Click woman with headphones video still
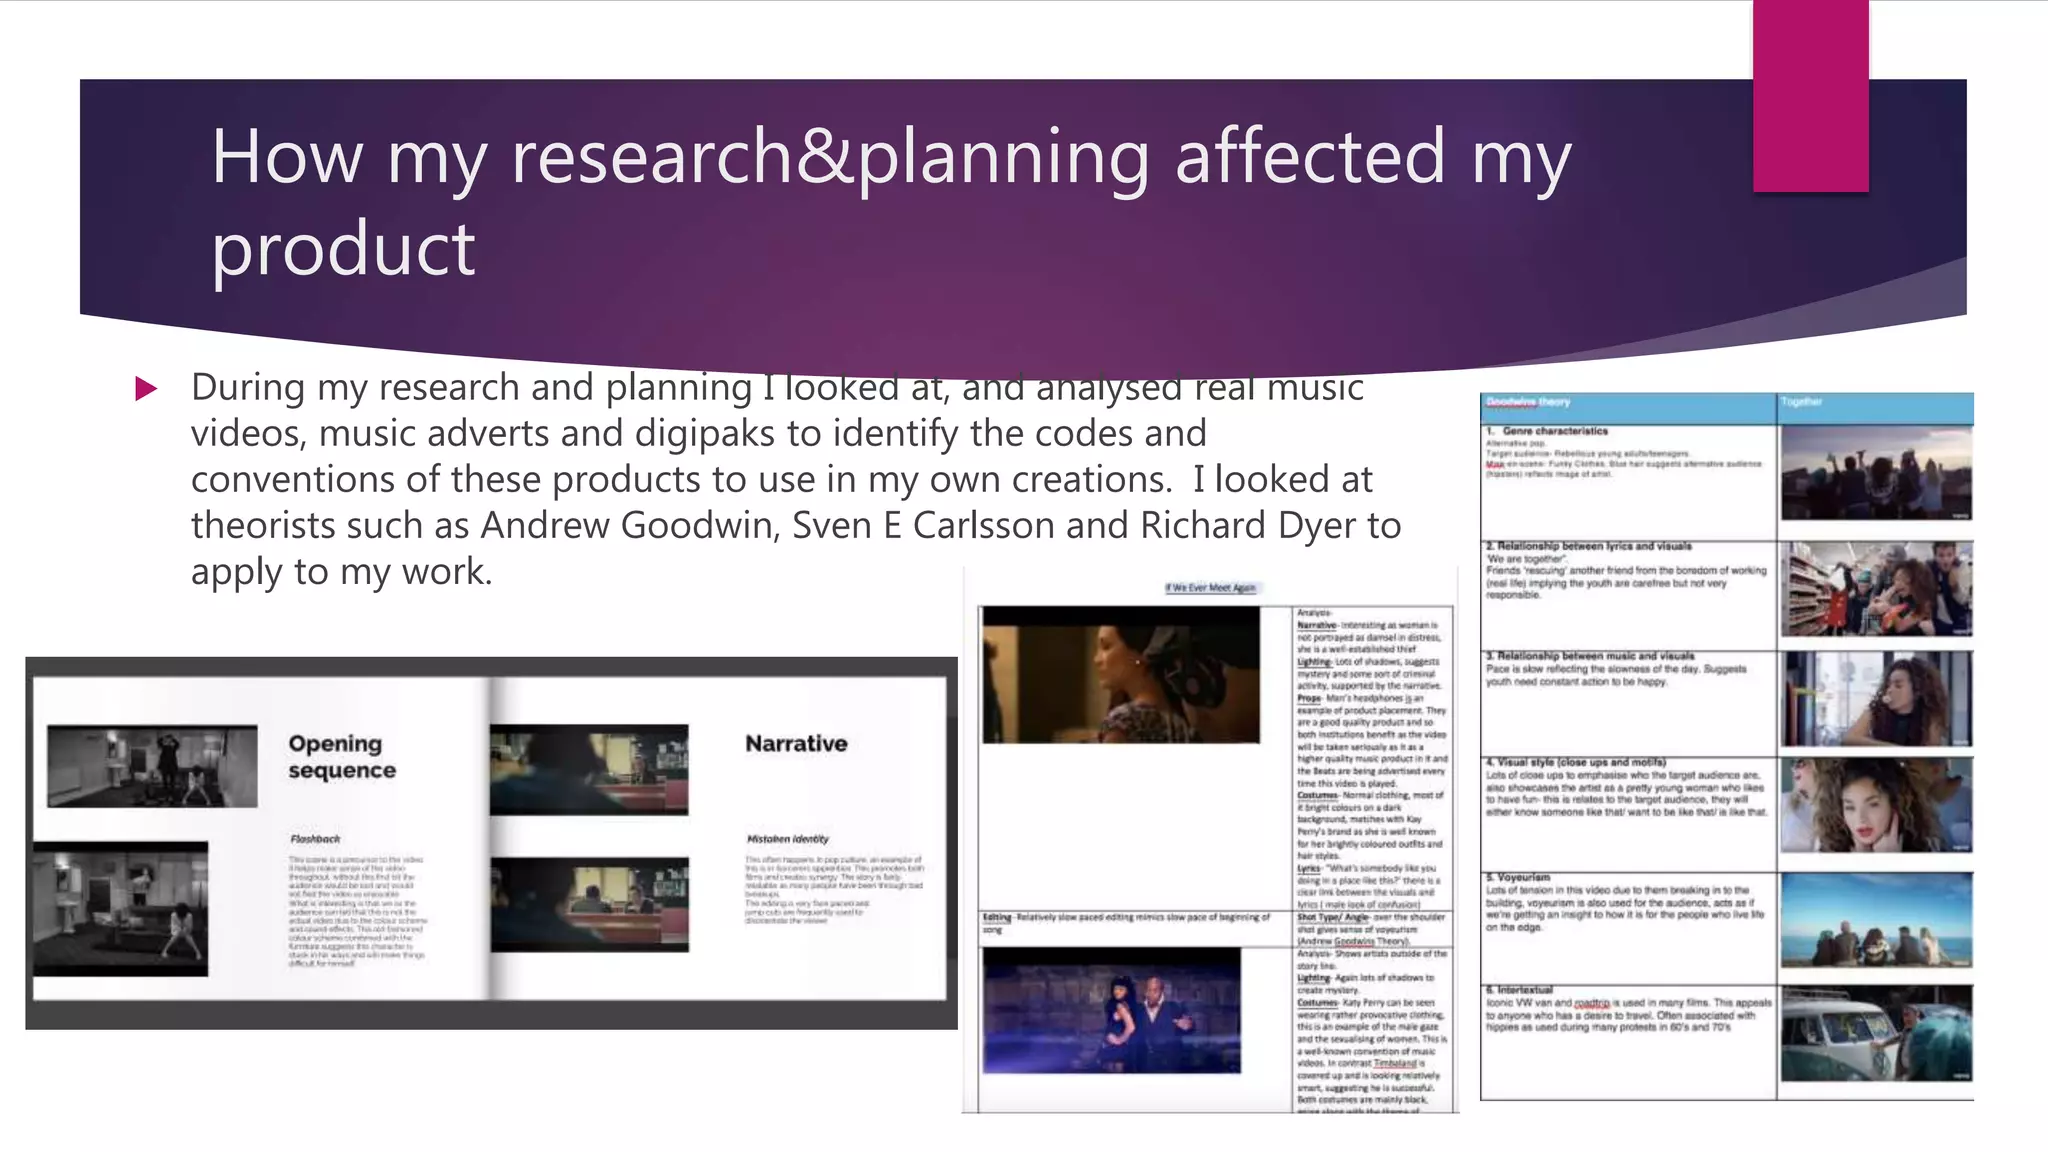Image resolution: width=2048 pixels, height=1152 pixels. pos(1120,674)
